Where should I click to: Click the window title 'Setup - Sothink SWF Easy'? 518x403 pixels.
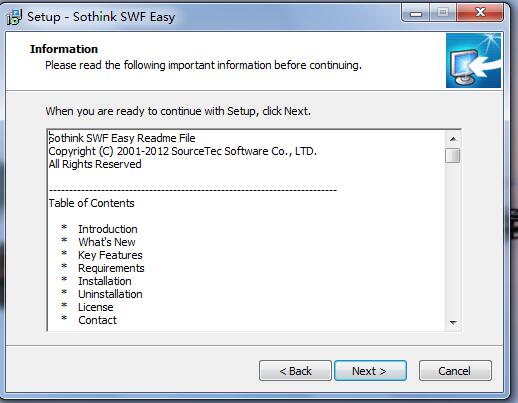101,17
